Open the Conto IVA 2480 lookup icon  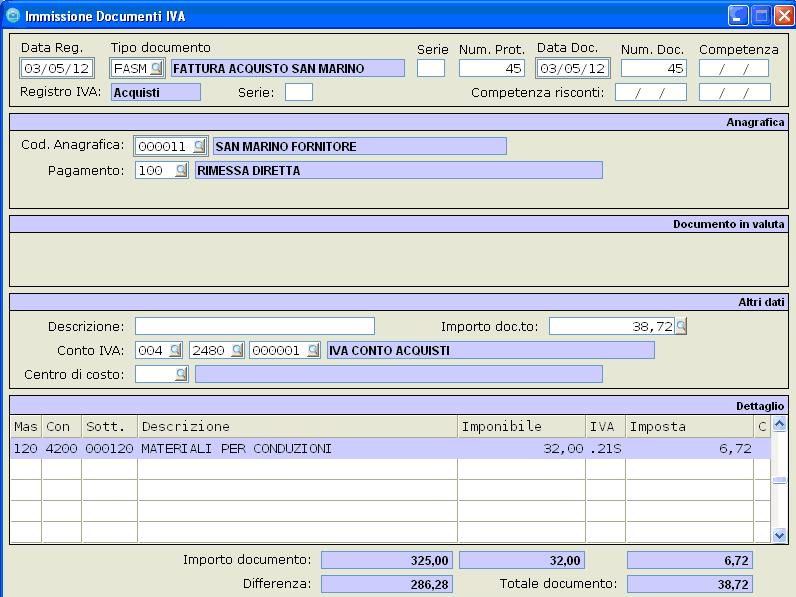(237, 350)
